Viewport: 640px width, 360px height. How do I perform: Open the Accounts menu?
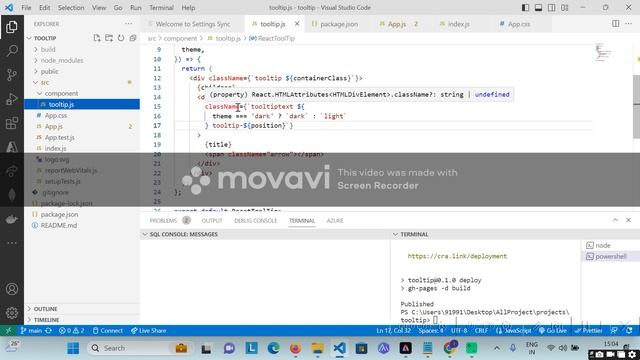point(12,289)
